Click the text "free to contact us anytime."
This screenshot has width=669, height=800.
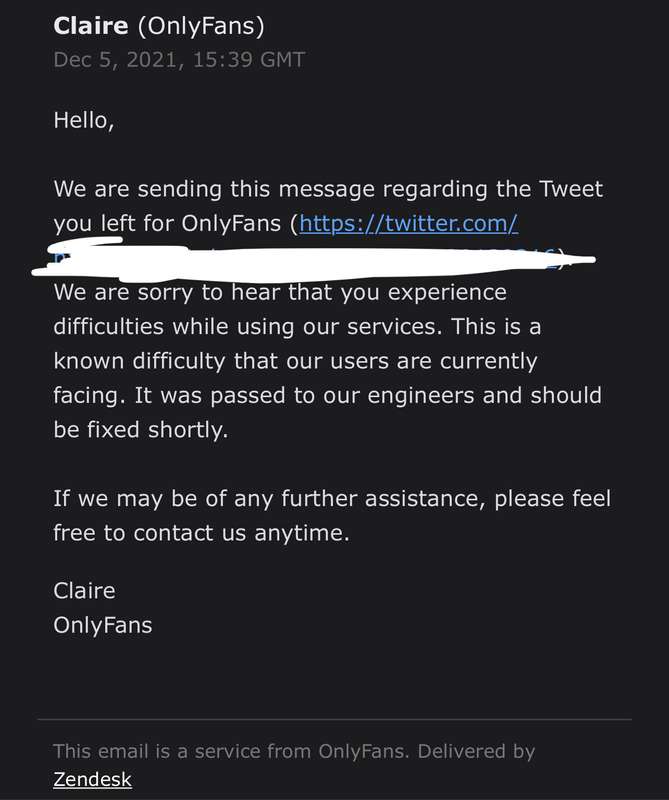point(202,533)
